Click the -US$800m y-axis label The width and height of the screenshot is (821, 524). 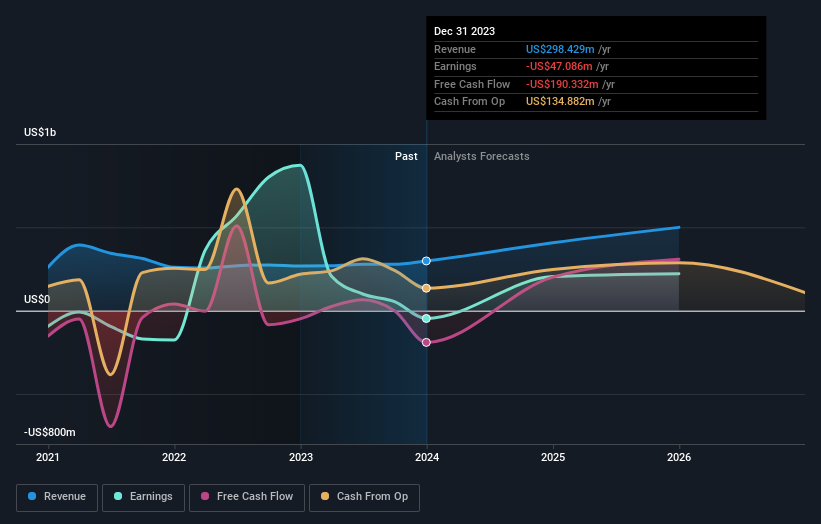coord(50,432)
